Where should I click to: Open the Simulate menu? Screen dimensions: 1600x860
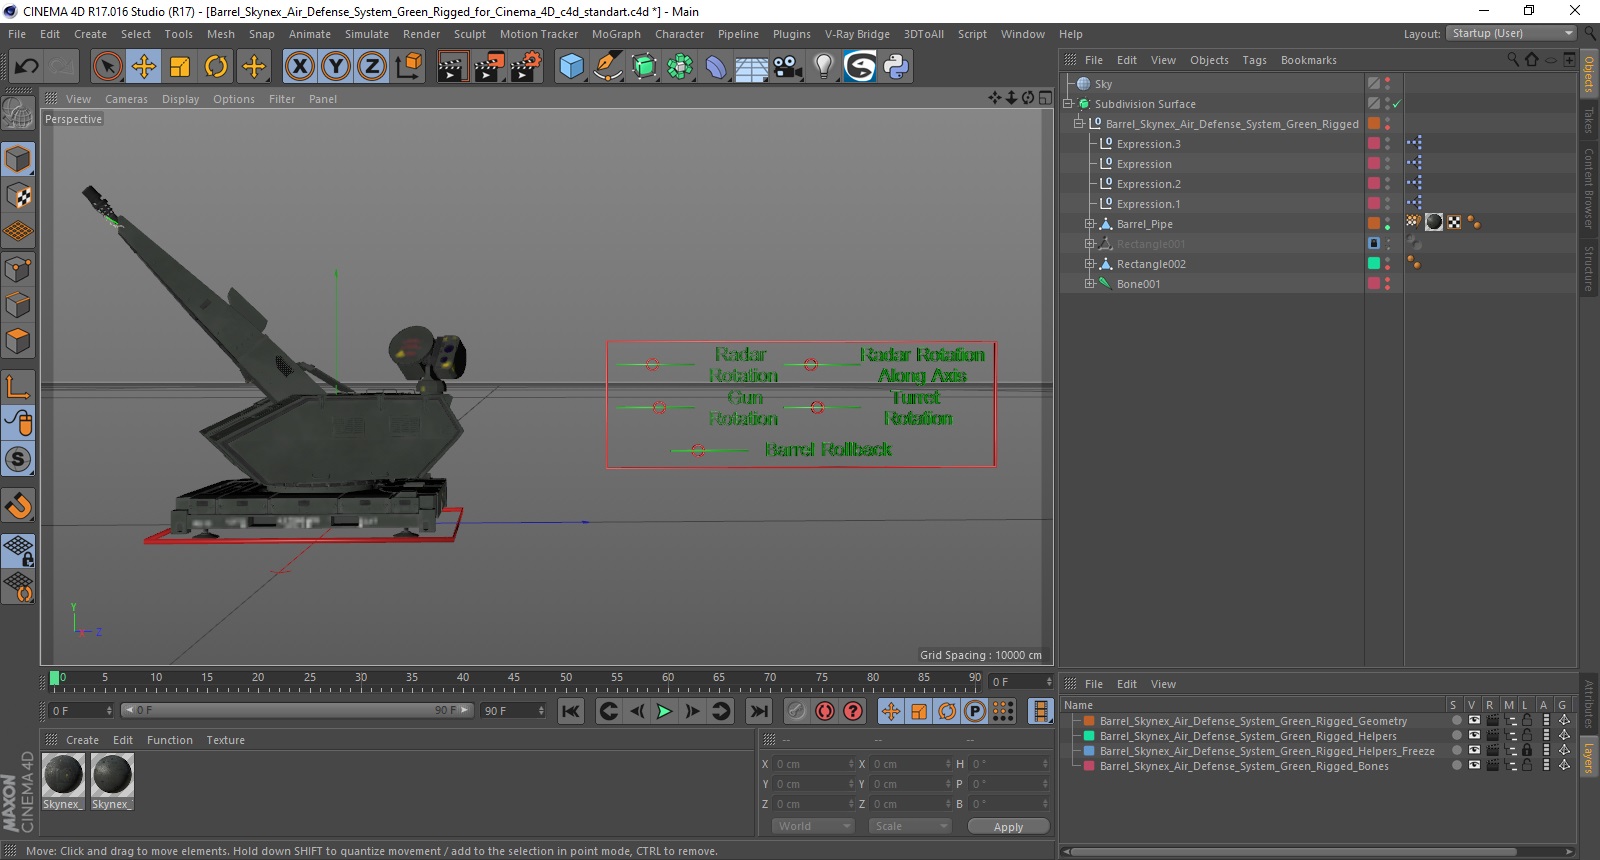(x=367, y=34)
